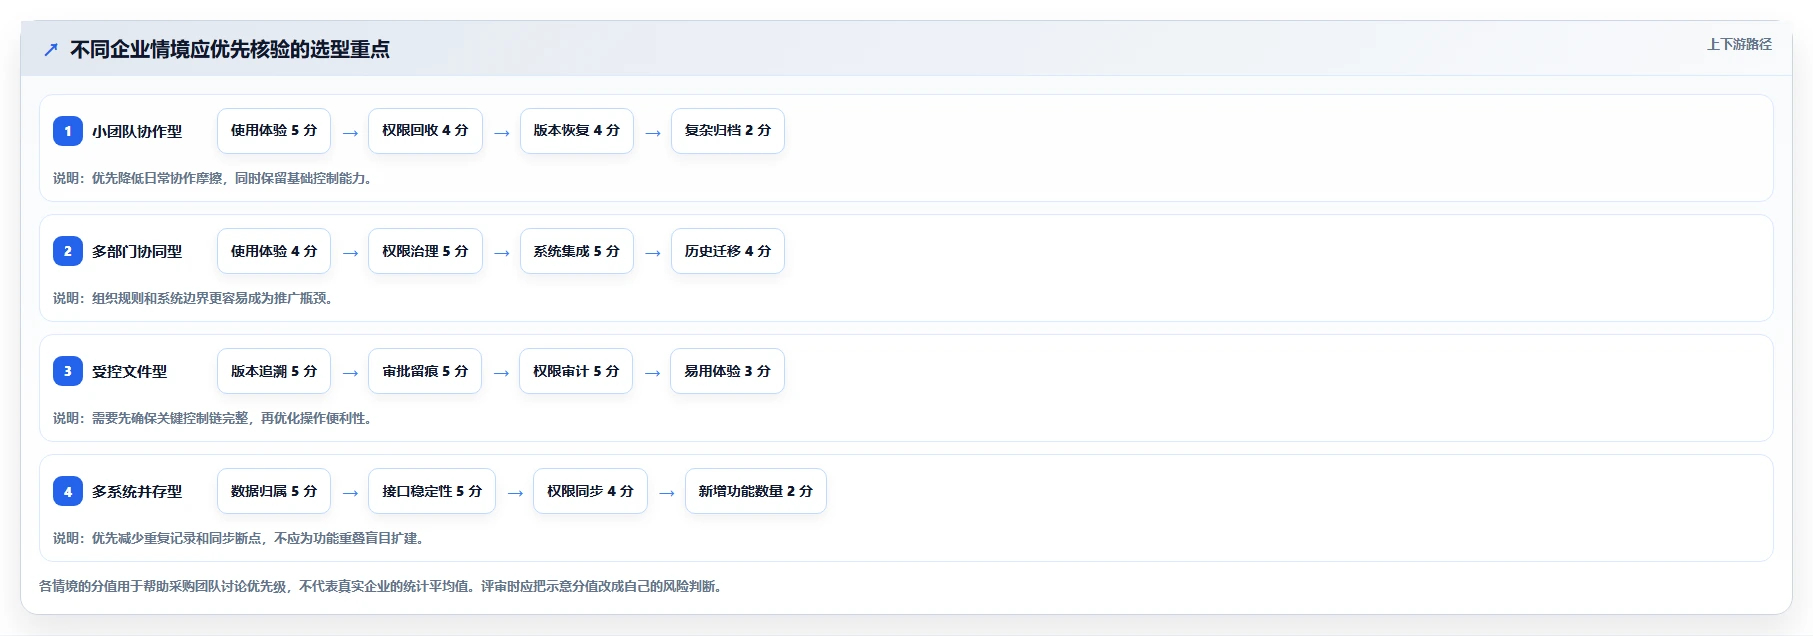Click the 上下游路径 label

click(1739, 44)
